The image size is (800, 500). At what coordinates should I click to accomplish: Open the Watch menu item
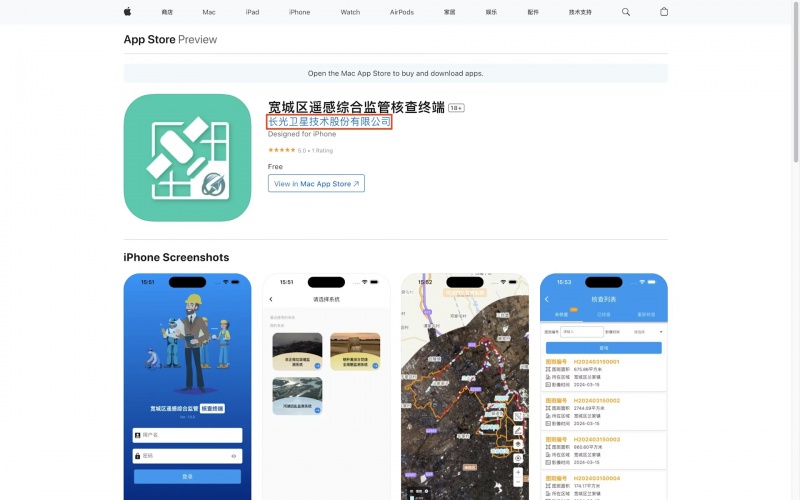pos(350,12)
